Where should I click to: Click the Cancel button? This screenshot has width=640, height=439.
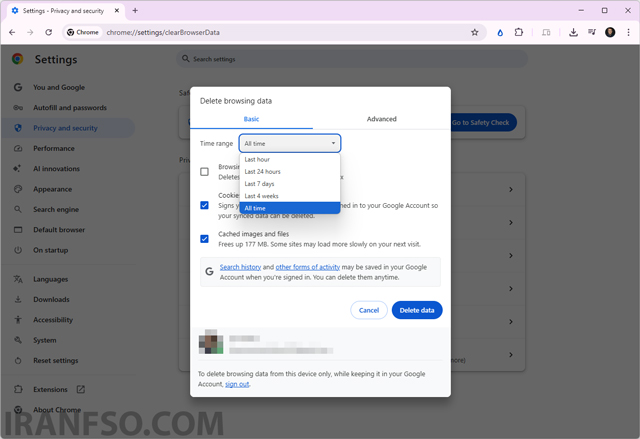(x=369, y=310)
